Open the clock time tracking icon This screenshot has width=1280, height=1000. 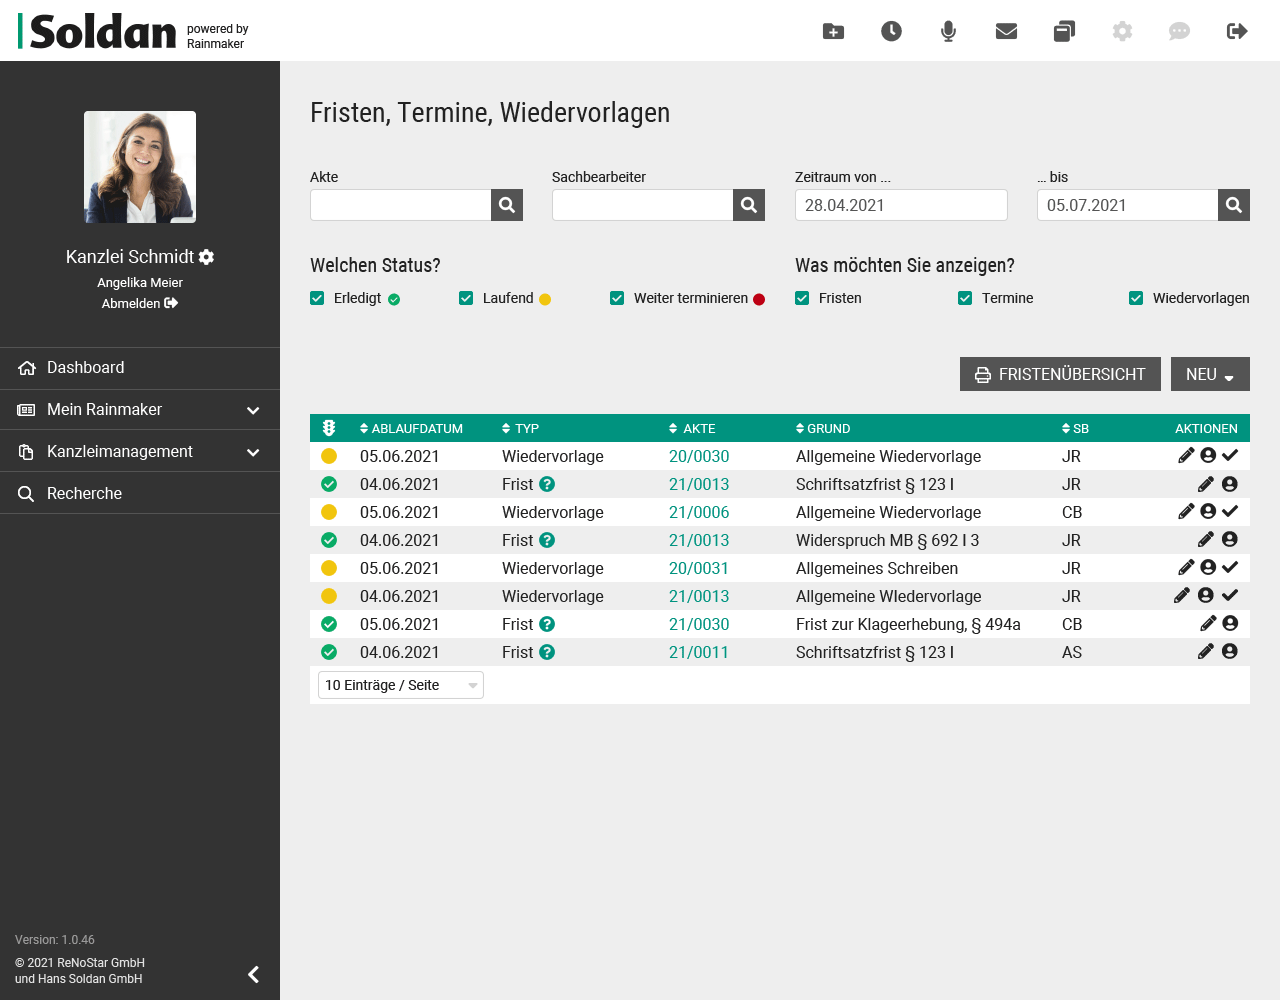point(891,31)
